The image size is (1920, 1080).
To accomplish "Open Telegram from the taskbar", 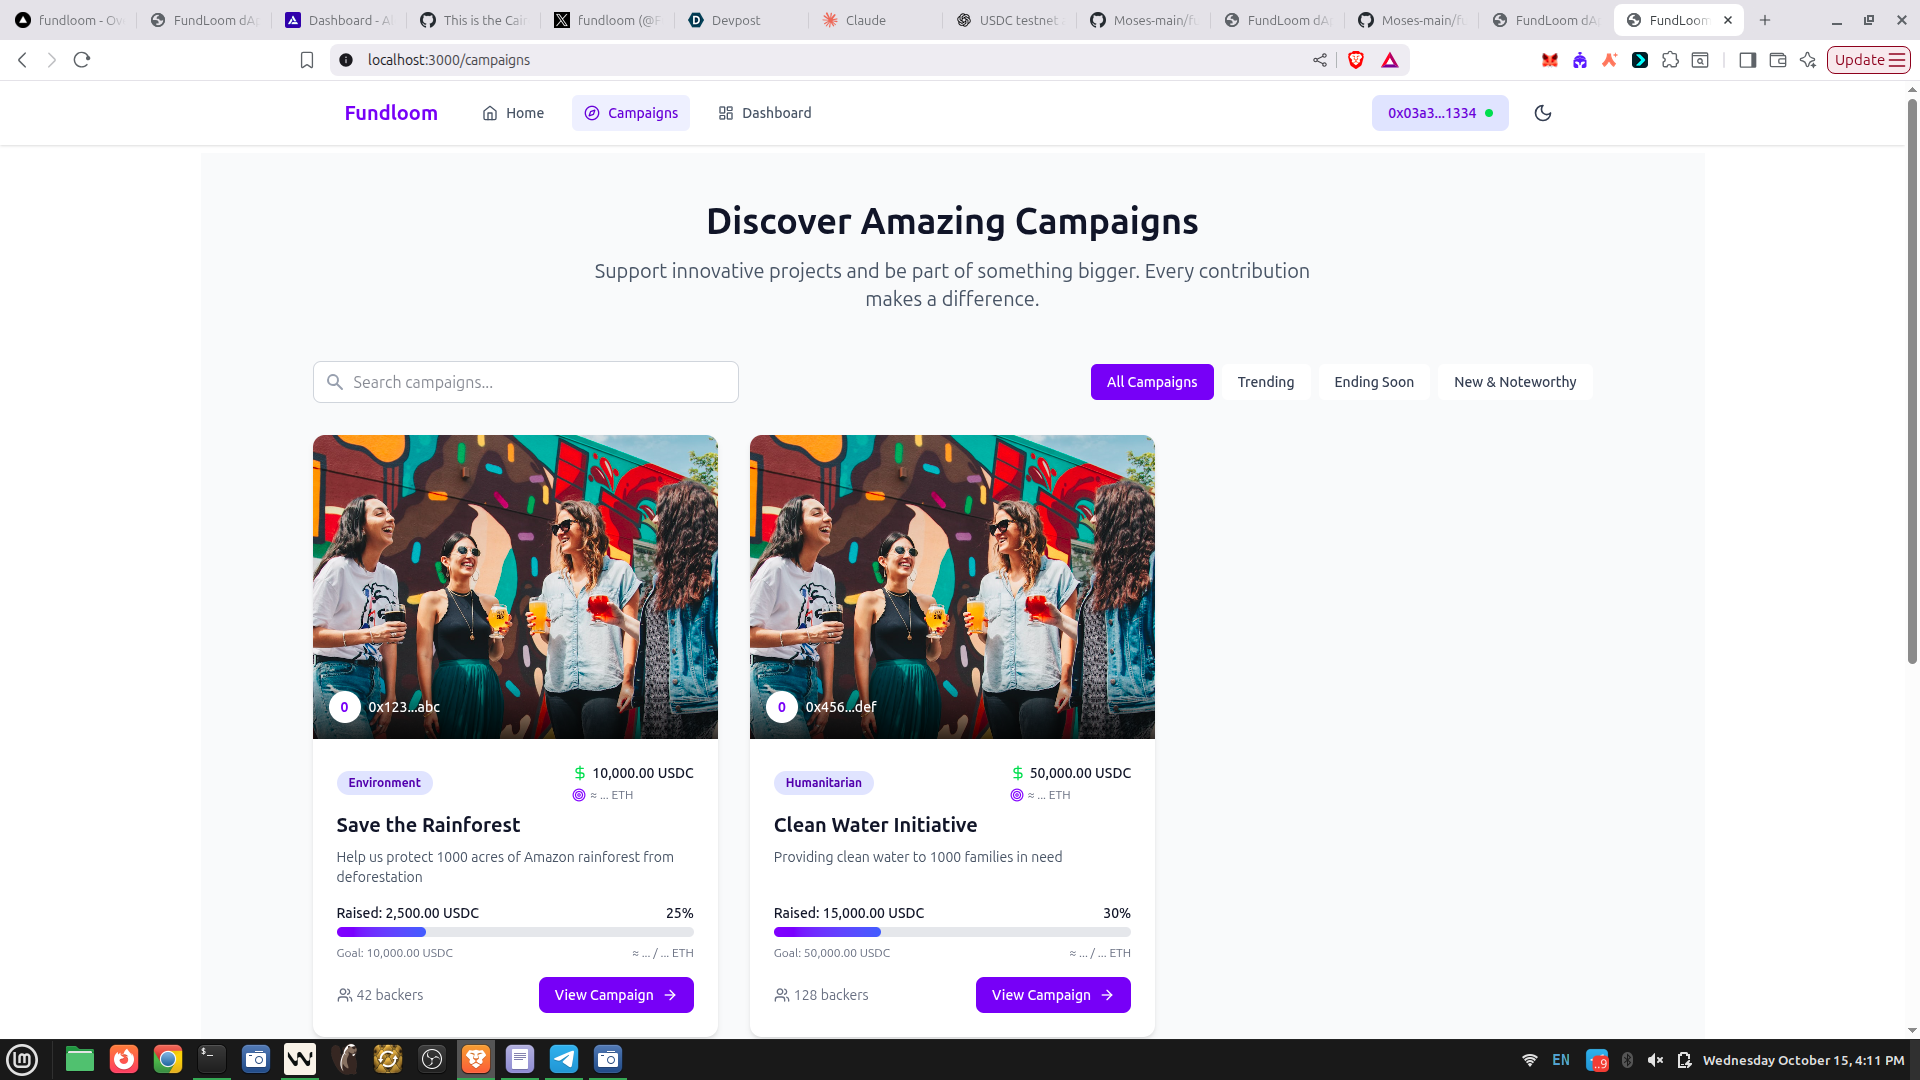I will coord(564,1059).
